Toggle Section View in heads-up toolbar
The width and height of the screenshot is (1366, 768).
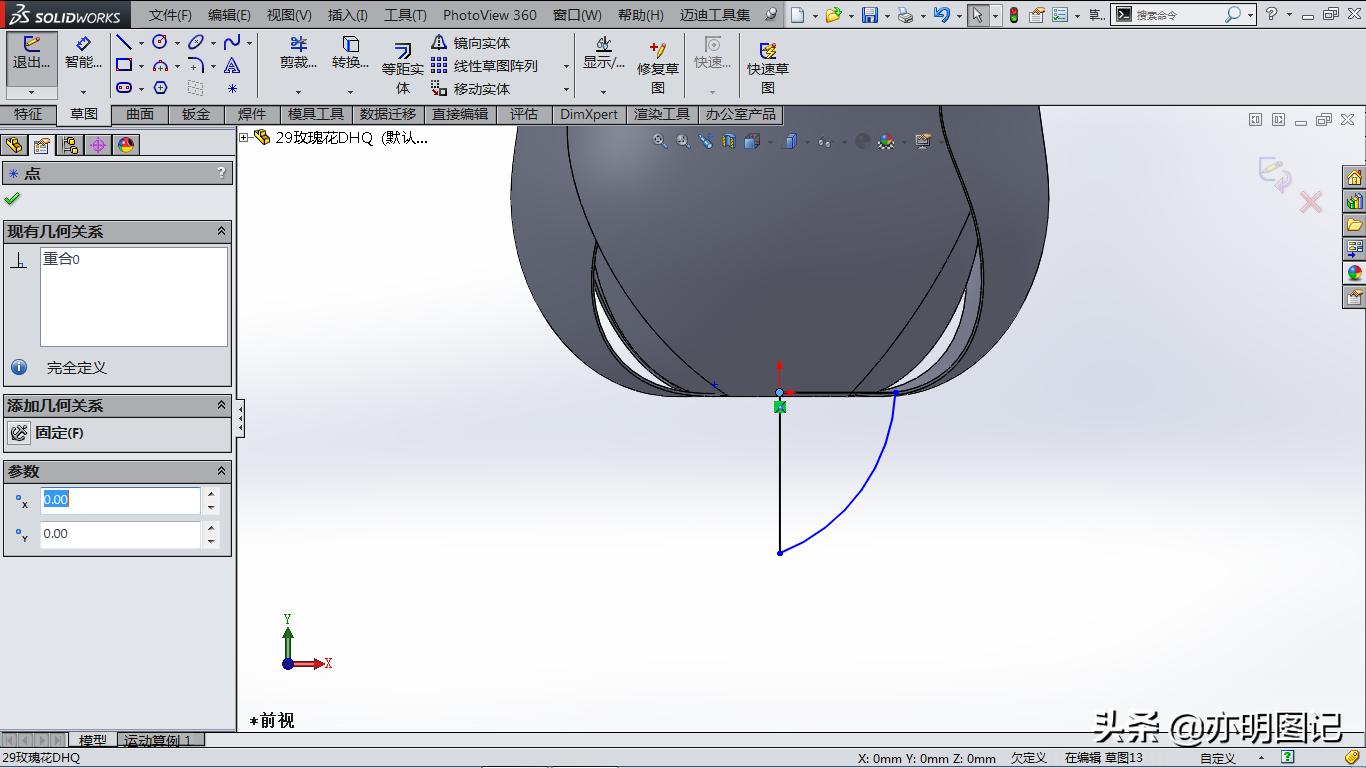pyautogui.click(x=728, y=141)
